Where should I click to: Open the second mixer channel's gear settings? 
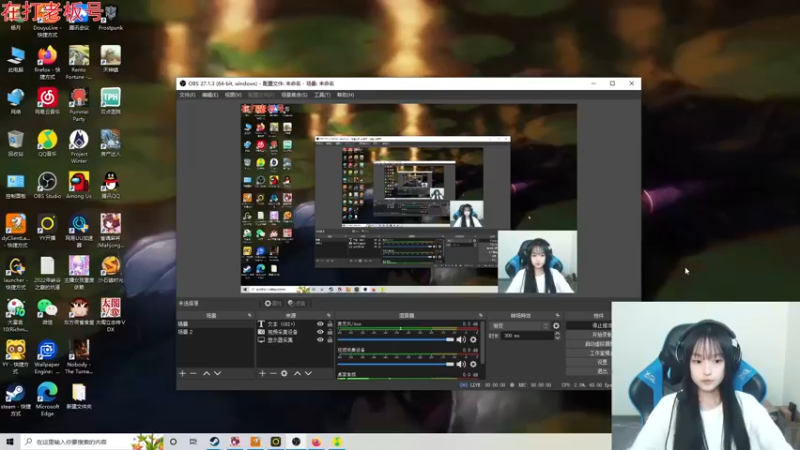tap(473, 364)
